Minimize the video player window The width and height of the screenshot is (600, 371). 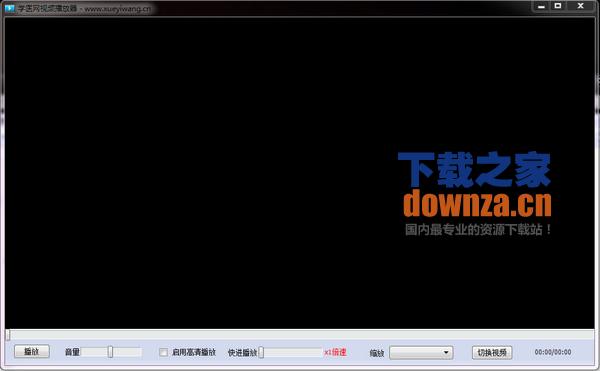(x=541, y=6)
